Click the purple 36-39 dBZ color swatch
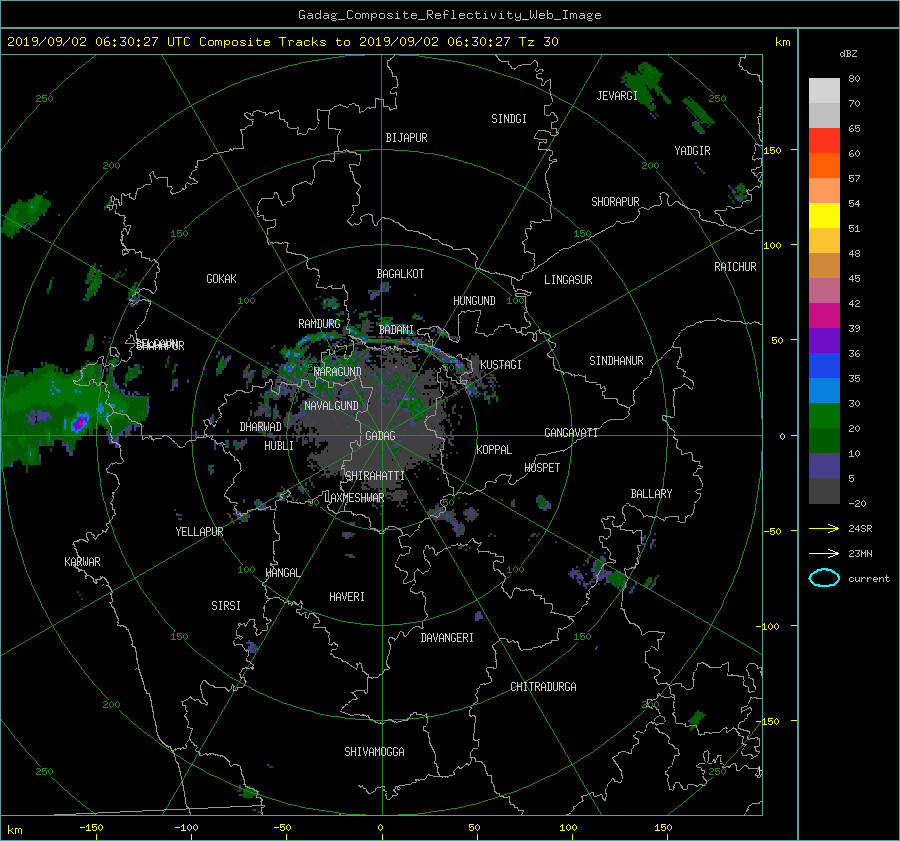Image resolution: width=900 pixels, height=841 pixels. 824,341
